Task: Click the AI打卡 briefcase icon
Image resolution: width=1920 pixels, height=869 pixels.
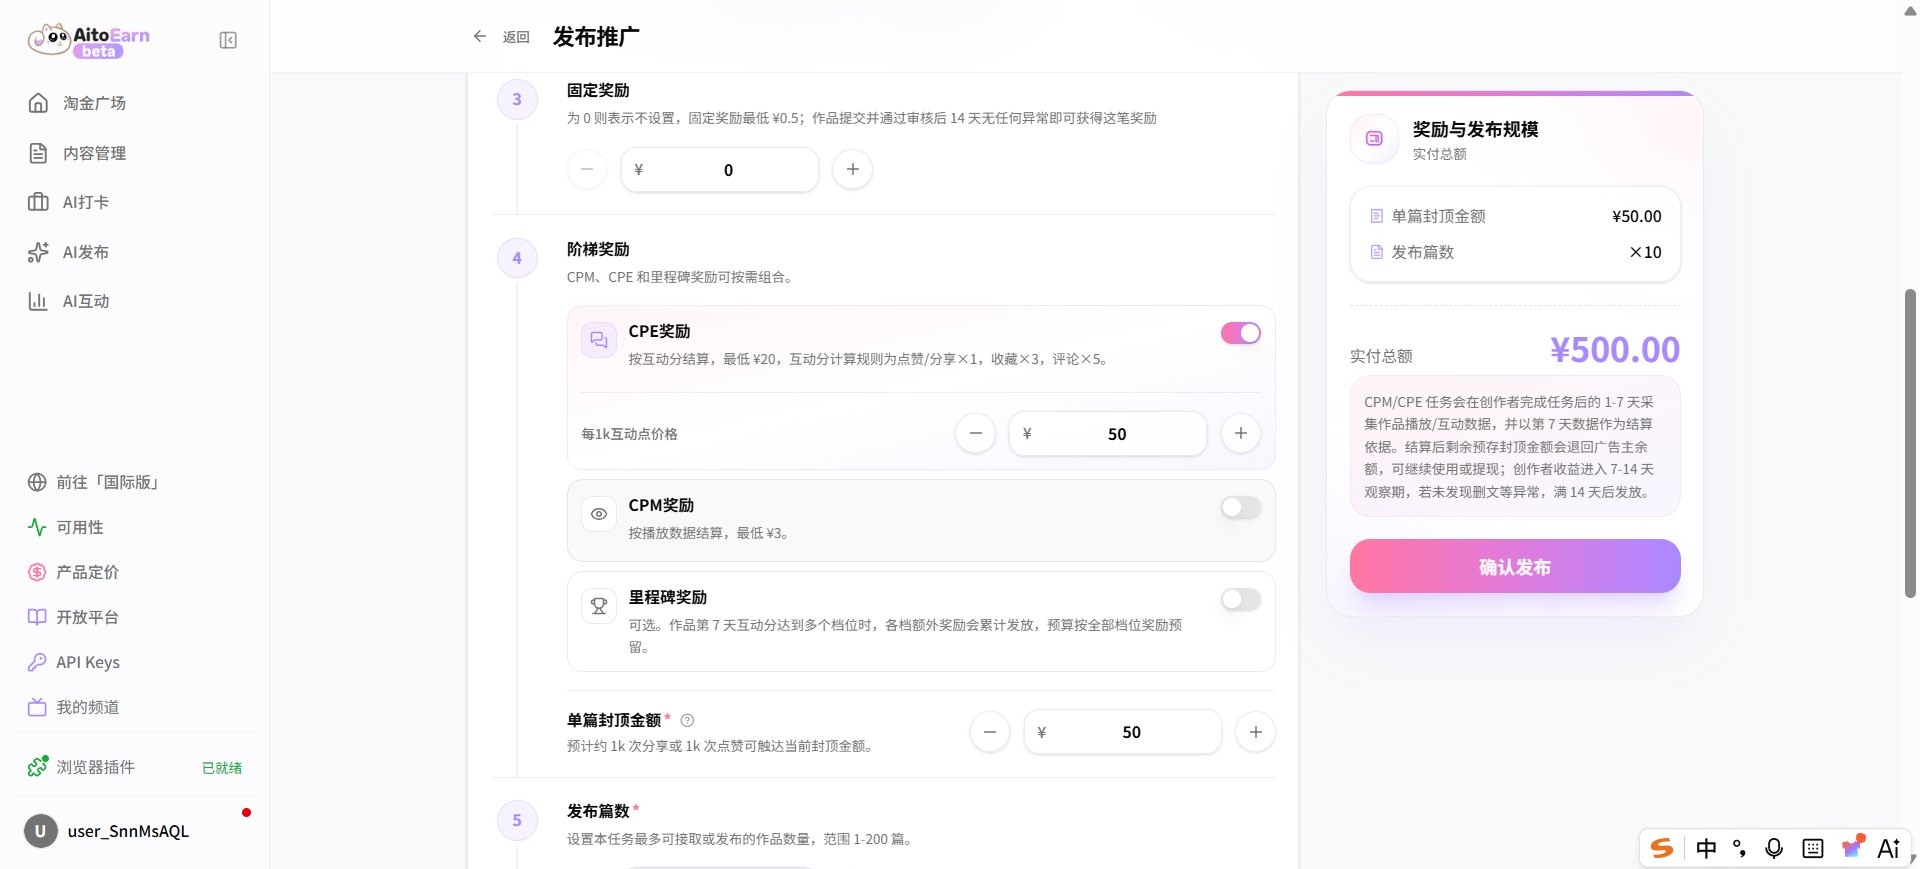Action: pyautogui.click(x=38, y=202)
